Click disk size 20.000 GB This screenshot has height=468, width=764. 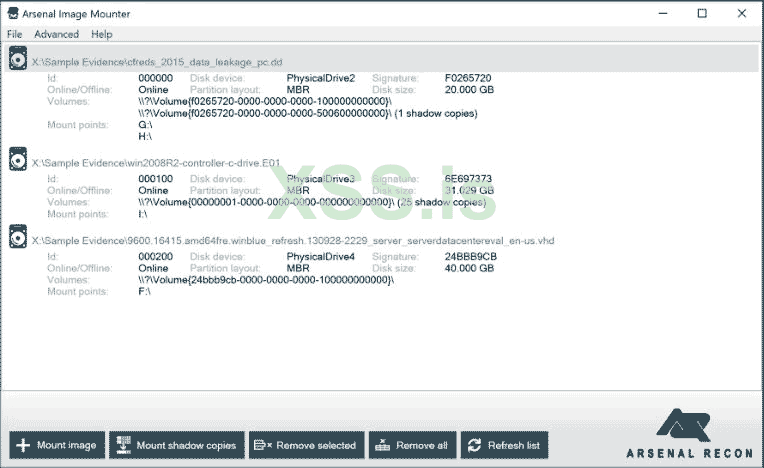click(x=469, y=90)
